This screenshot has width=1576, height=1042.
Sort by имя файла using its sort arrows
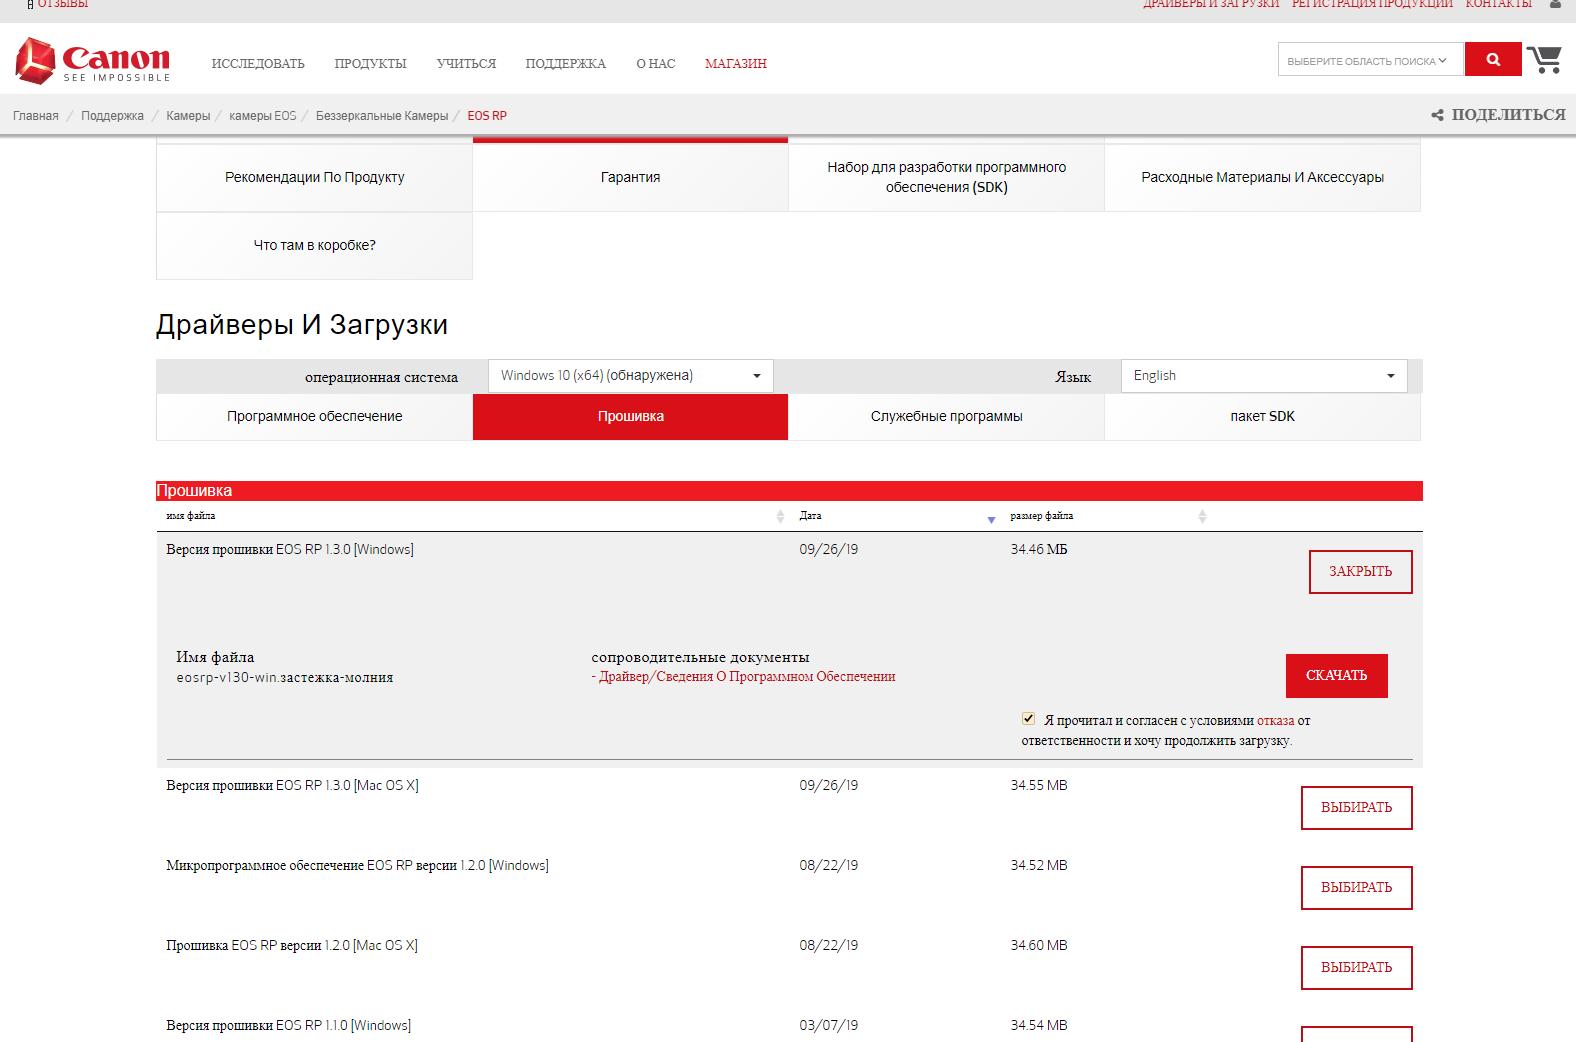tap(780, 516)
